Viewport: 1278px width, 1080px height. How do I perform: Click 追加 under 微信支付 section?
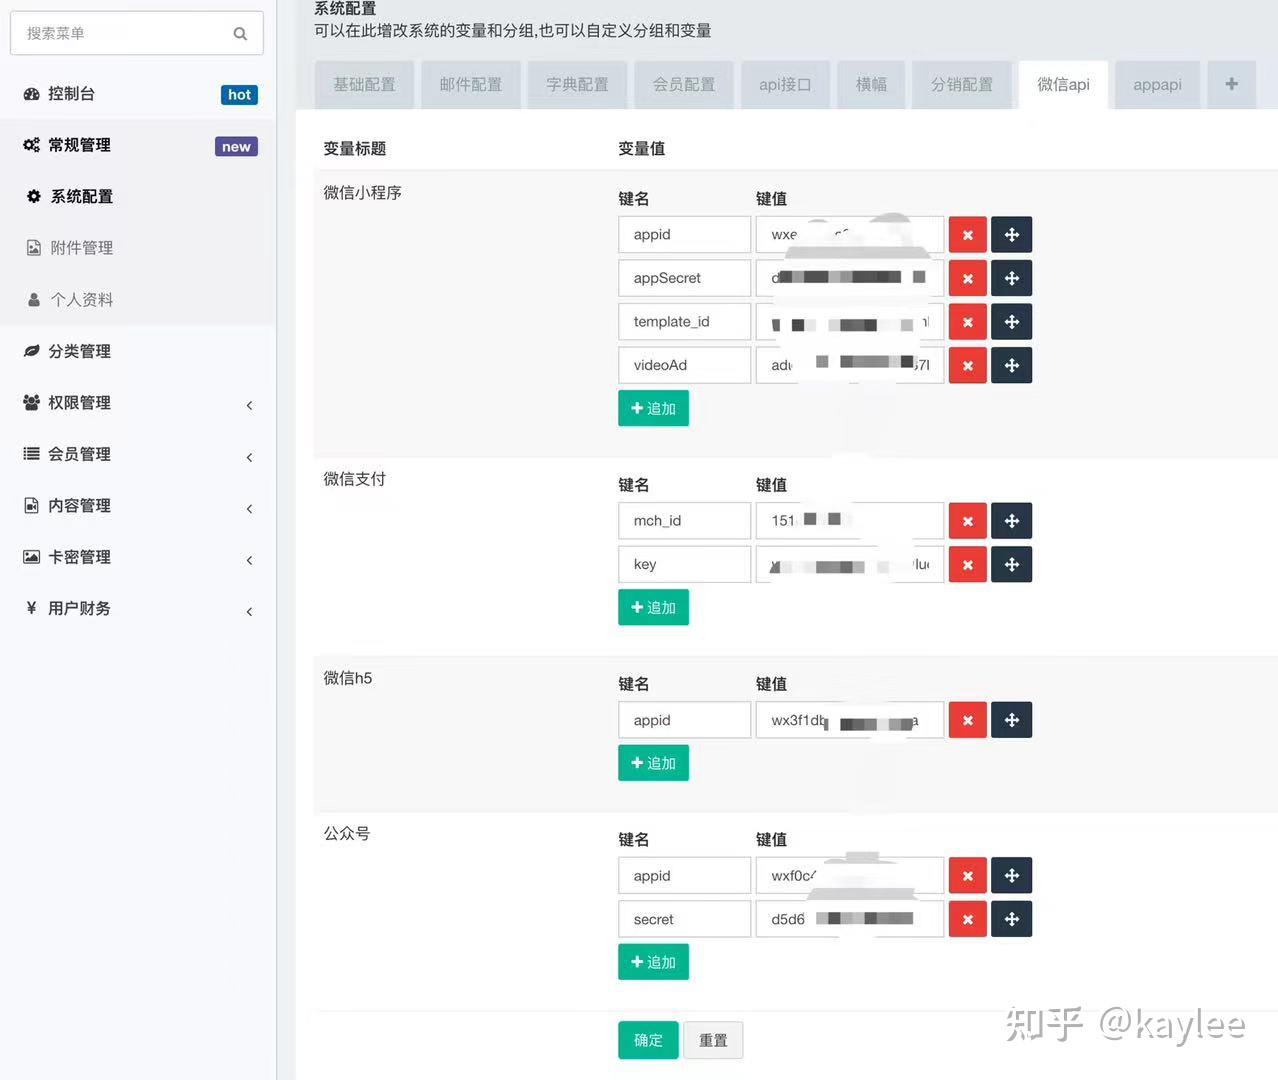(x=652, y=607)
